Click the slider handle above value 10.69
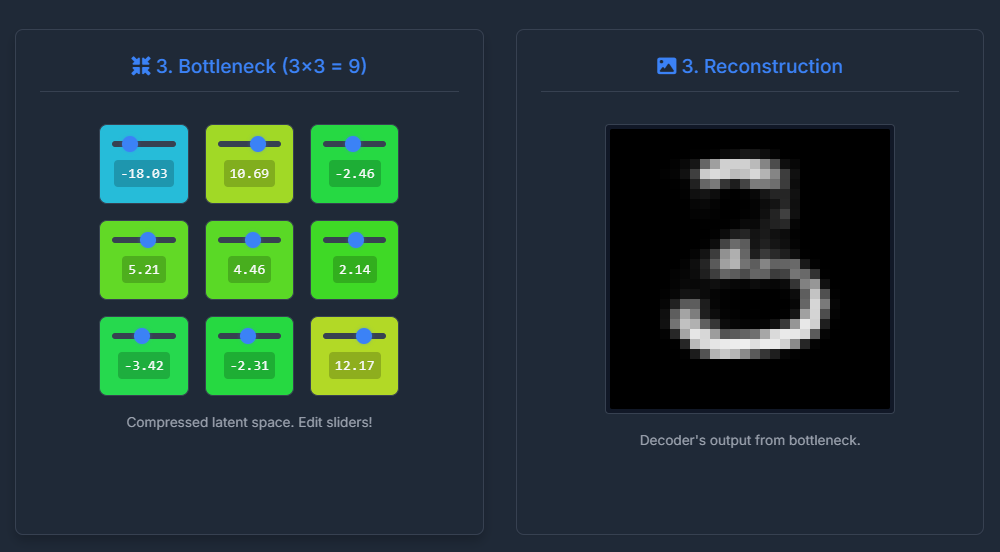 click(258, 144)
